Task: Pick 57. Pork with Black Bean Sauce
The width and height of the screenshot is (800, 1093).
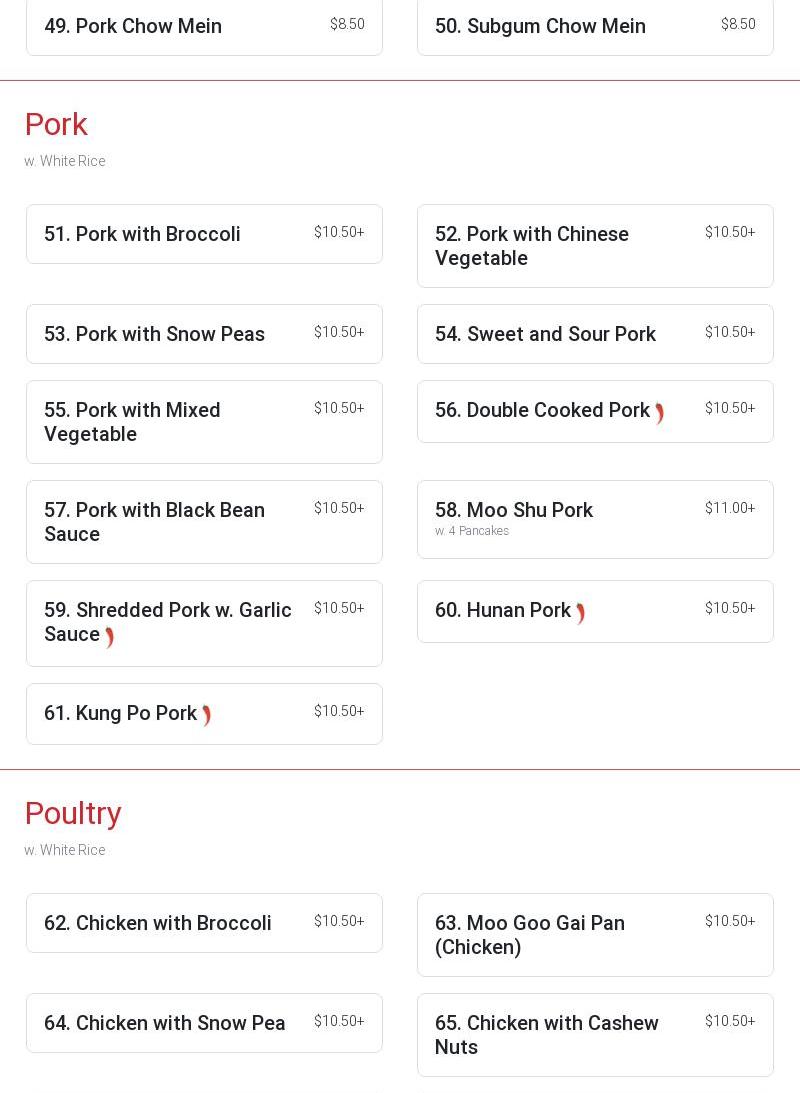Action: point(204,522)
